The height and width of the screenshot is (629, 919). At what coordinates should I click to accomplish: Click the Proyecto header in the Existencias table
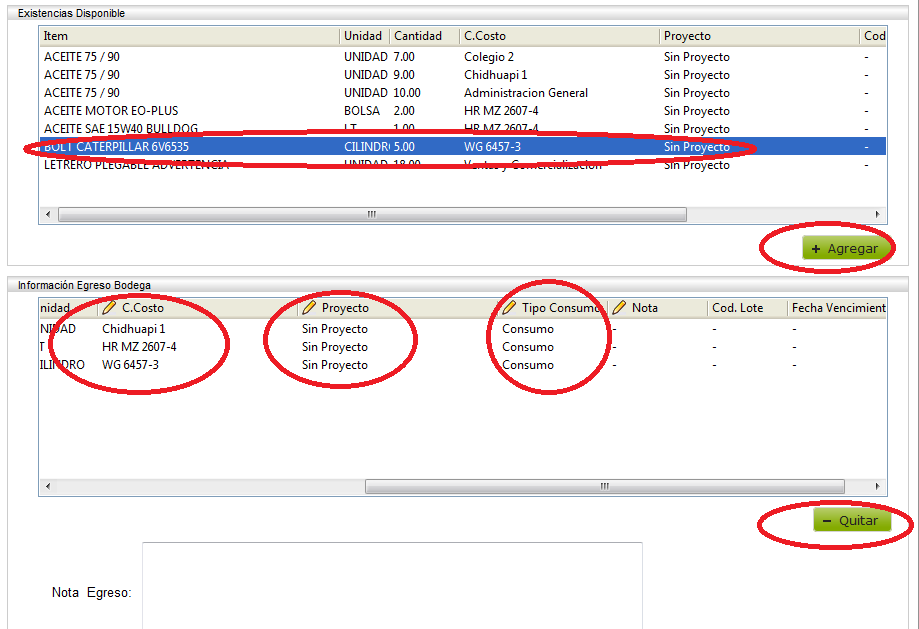pyautogui.click(x=759, y=36)
